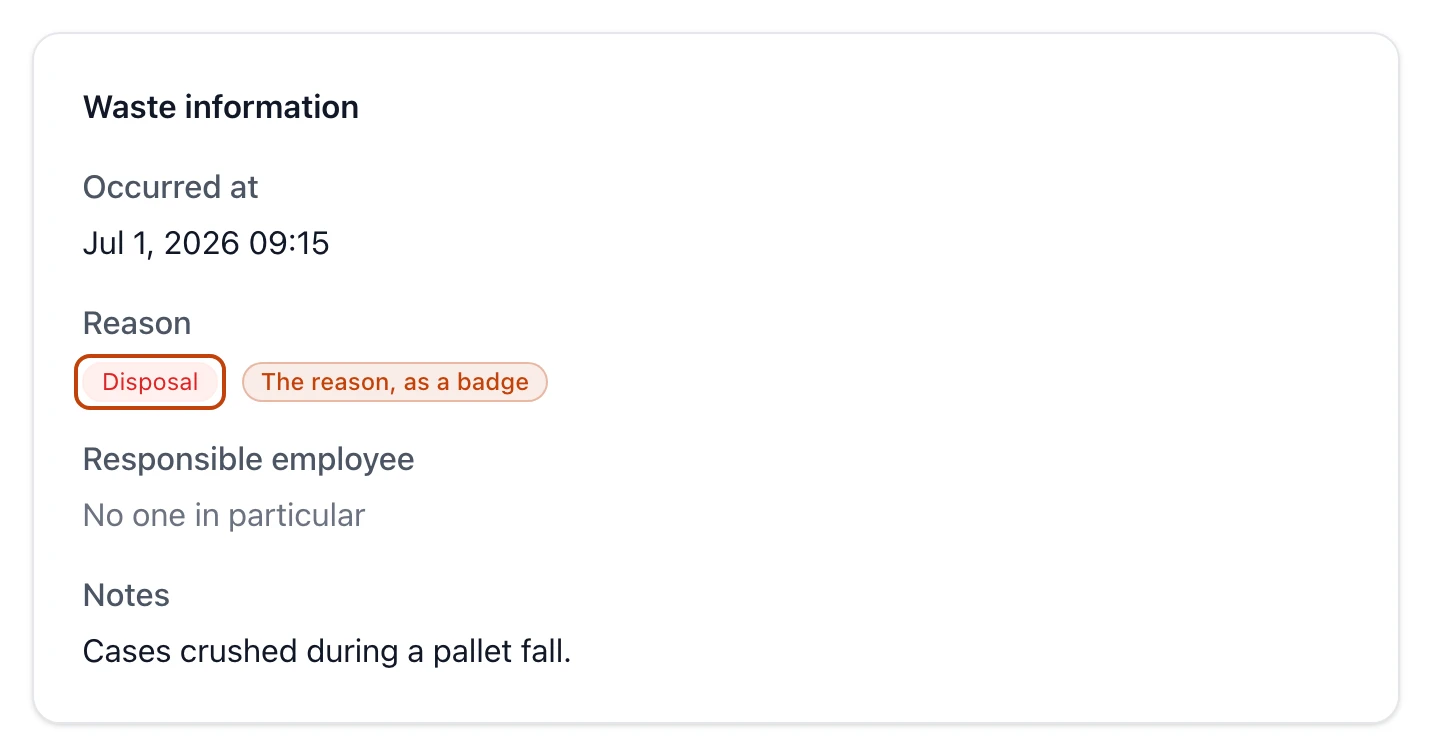Select the Waste information heading
The image size is (1432, 756).
(221, 107)
